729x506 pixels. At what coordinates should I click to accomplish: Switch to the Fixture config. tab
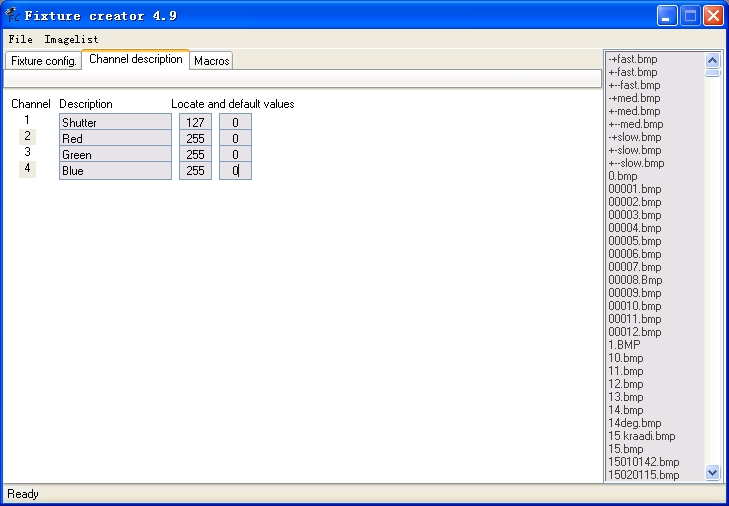click(43, 61)
